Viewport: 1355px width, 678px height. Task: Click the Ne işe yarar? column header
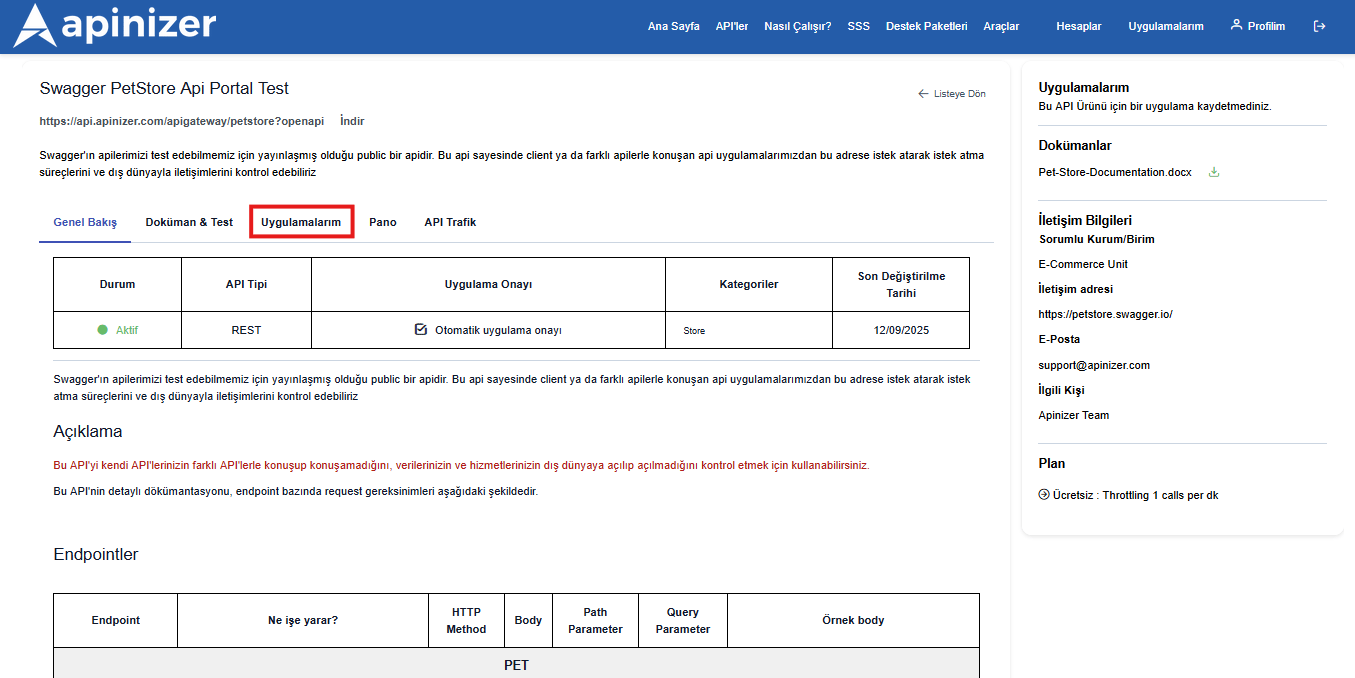(x=303, y=620)
